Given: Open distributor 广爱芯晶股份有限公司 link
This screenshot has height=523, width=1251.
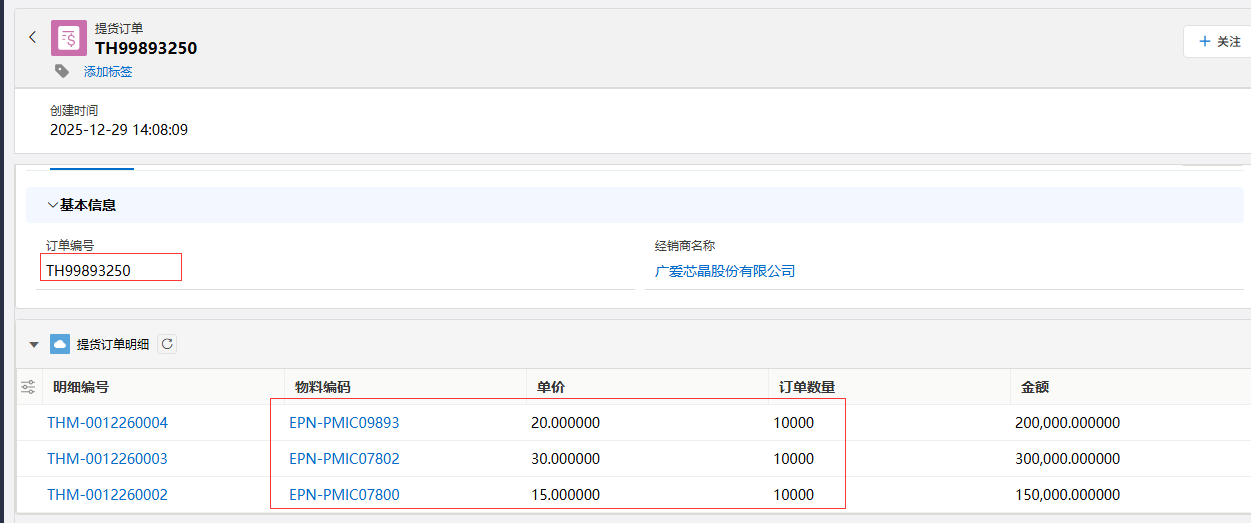Looking at the screenshot, I should pos(725,271).
